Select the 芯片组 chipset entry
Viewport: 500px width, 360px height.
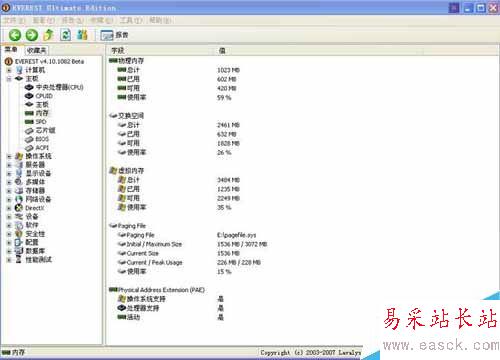click(x=45, y=131)
